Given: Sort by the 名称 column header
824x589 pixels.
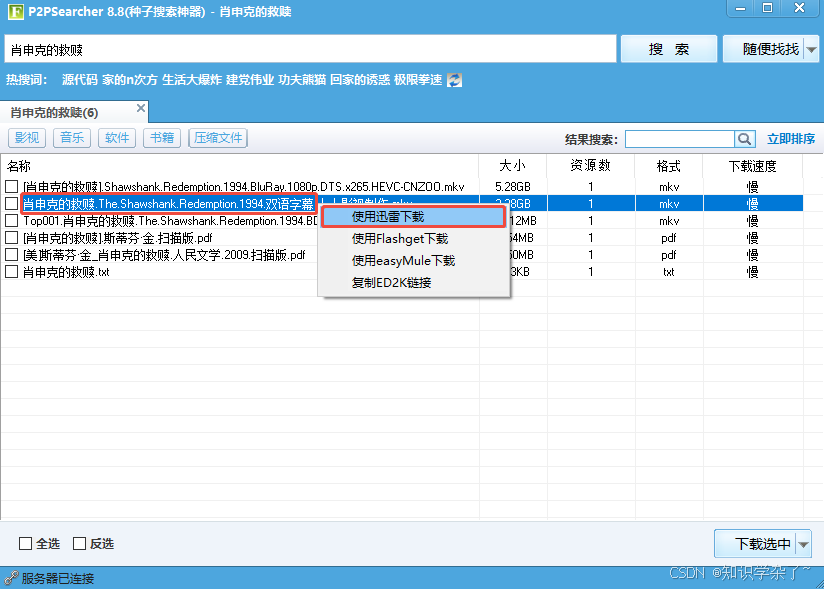Looking at the screenshot, I should [x=240, y=166].
